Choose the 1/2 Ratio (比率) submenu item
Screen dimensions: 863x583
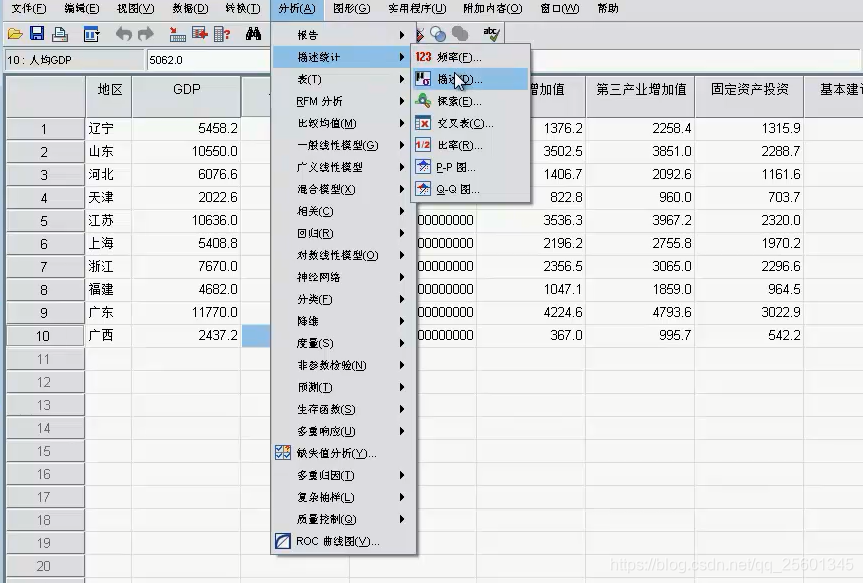point(471,145)
